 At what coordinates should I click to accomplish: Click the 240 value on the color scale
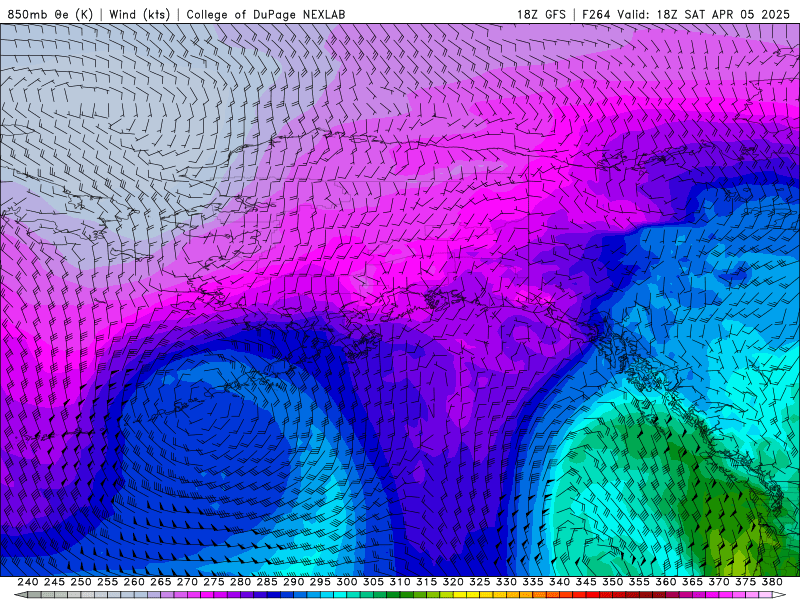click(28, 582)
